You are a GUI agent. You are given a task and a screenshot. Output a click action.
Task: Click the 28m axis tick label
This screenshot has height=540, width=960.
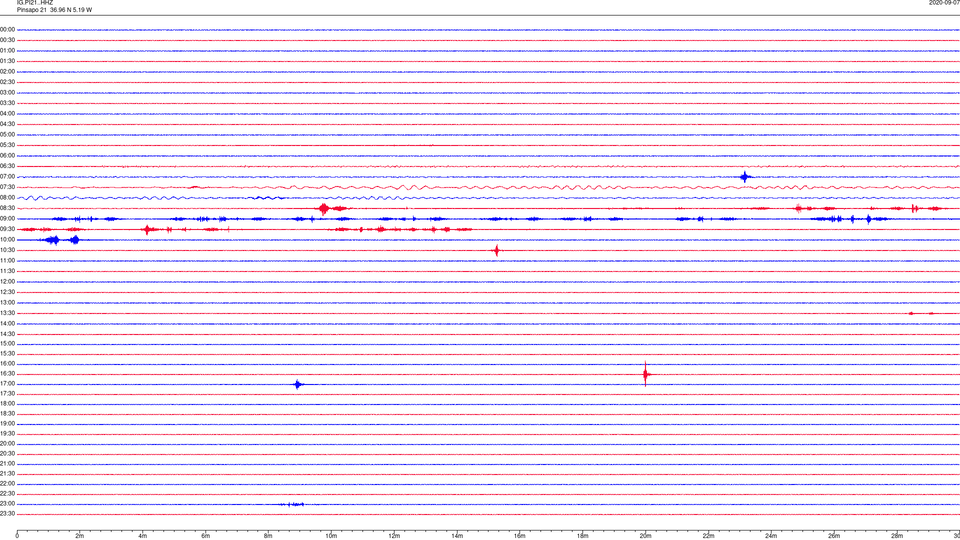897,536
